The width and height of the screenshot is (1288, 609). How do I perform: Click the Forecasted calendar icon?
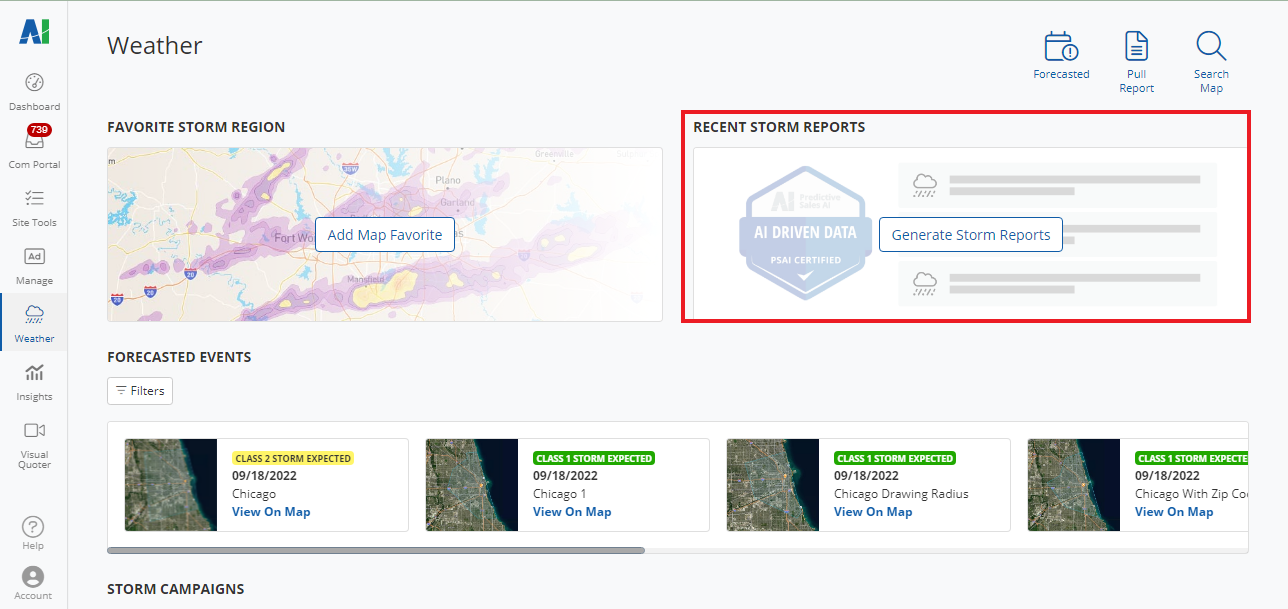coord(1061,47)
